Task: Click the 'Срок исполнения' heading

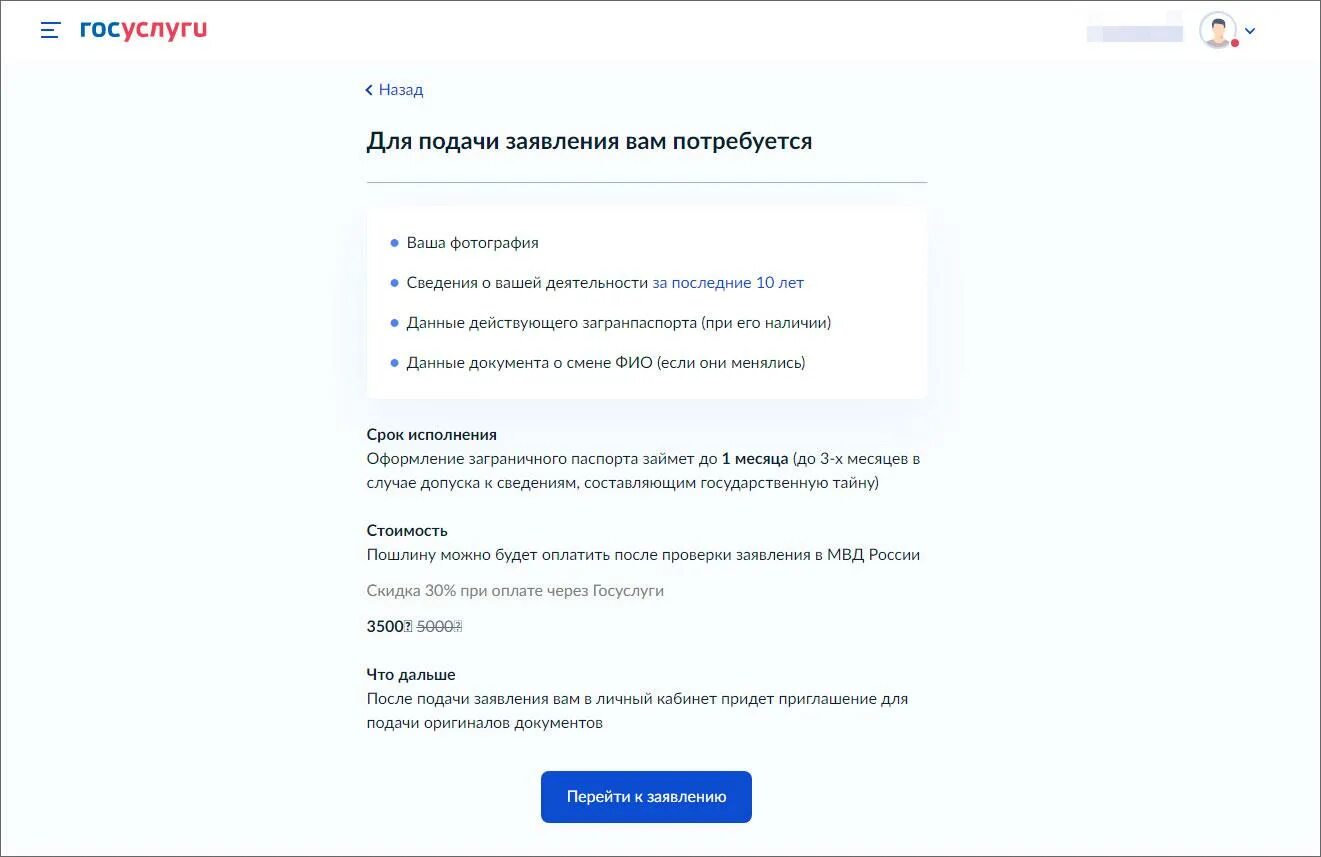Action: coord(432,435)
